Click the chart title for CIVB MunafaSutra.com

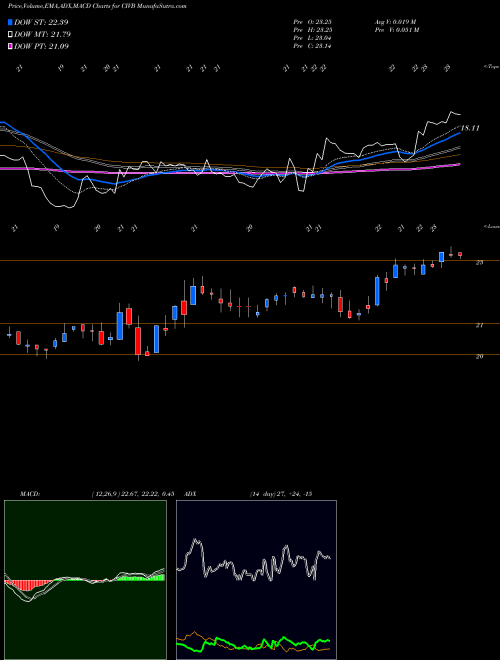point(97,6)
